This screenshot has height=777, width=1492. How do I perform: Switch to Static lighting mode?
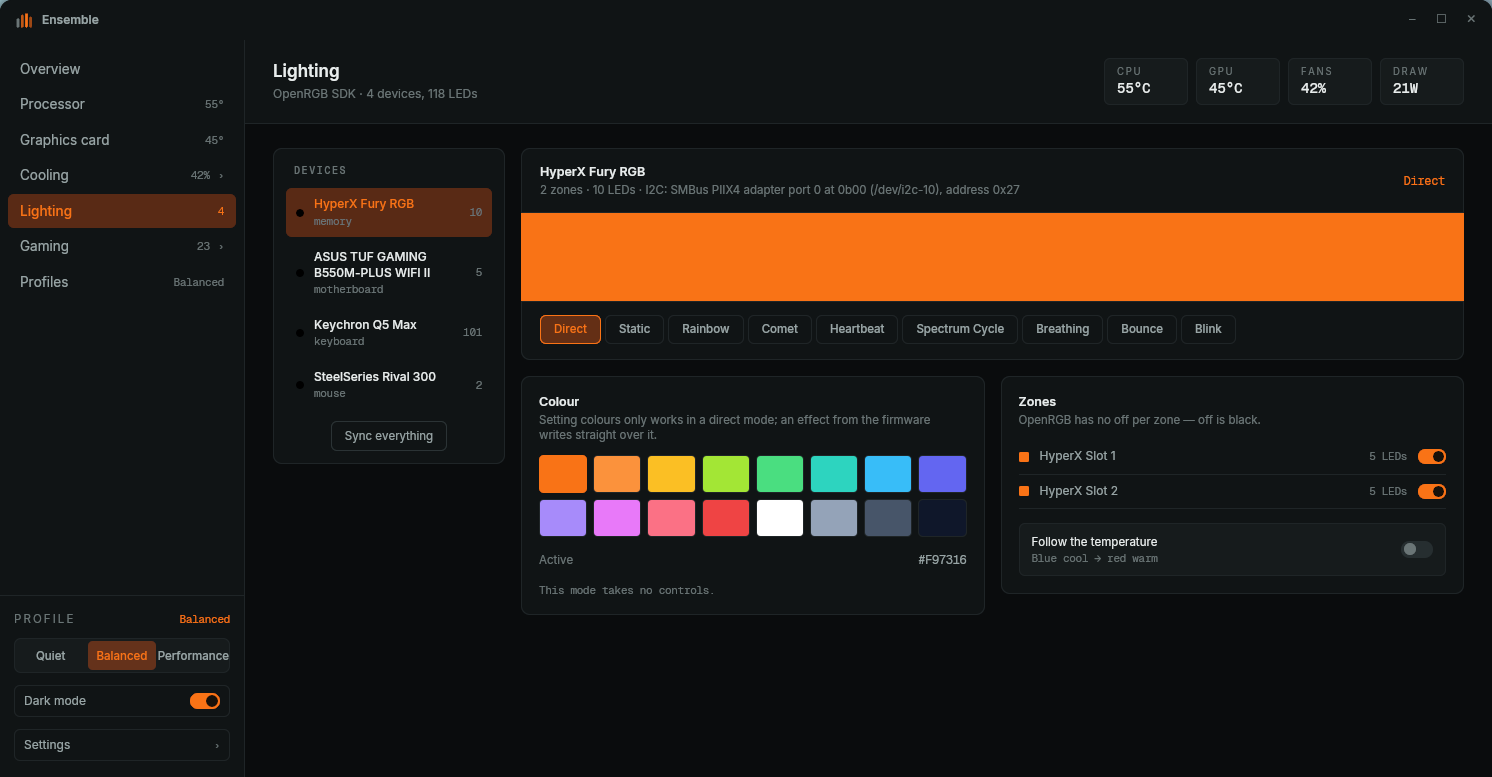[634, 329]
